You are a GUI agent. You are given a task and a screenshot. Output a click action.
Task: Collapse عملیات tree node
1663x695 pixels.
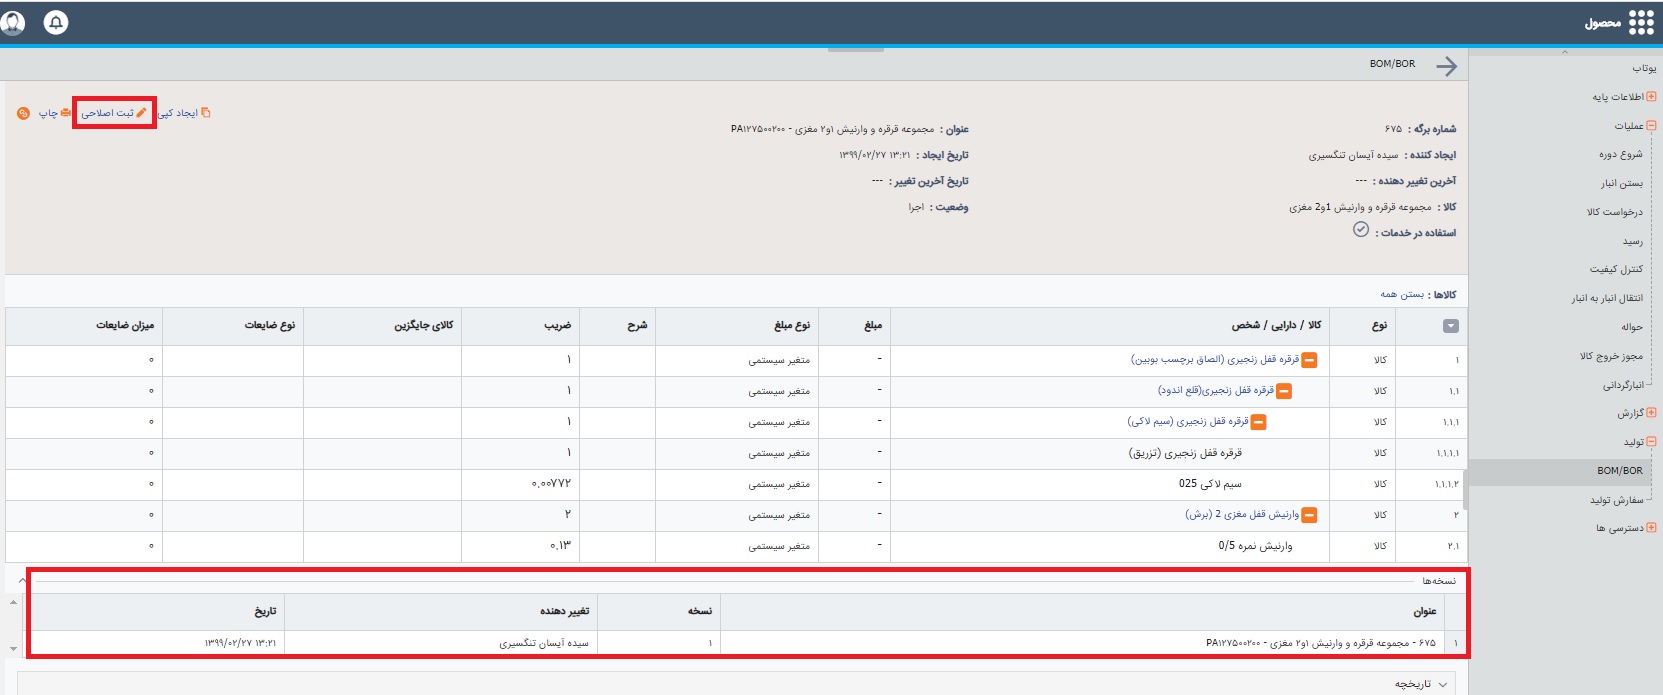click(1651, 126)
